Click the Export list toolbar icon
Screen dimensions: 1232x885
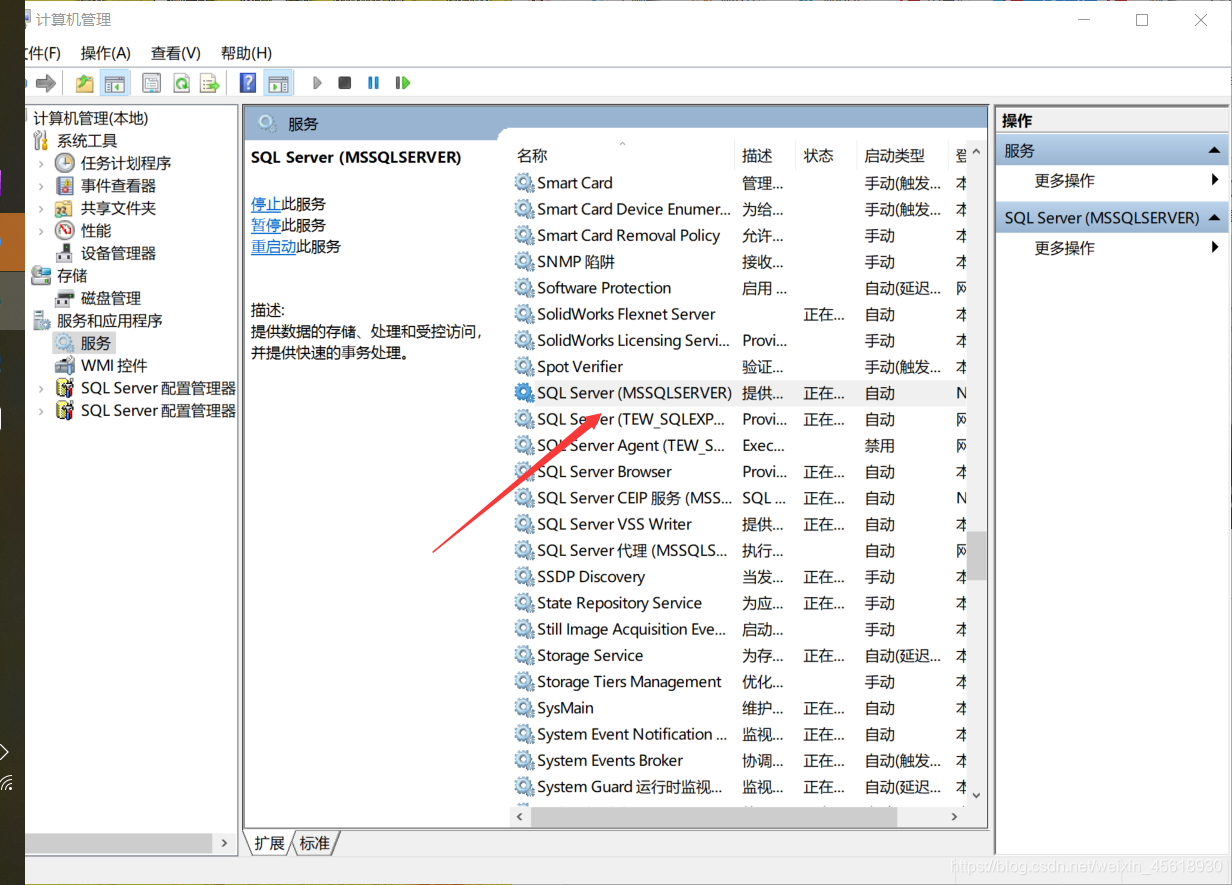[209, 83]
